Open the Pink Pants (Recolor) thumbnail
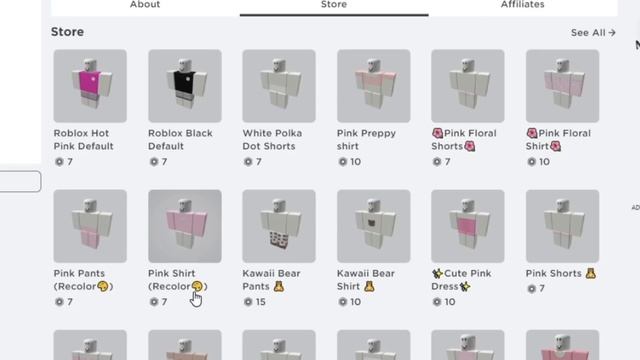This screenshot has width=640, height=360. 90,226
